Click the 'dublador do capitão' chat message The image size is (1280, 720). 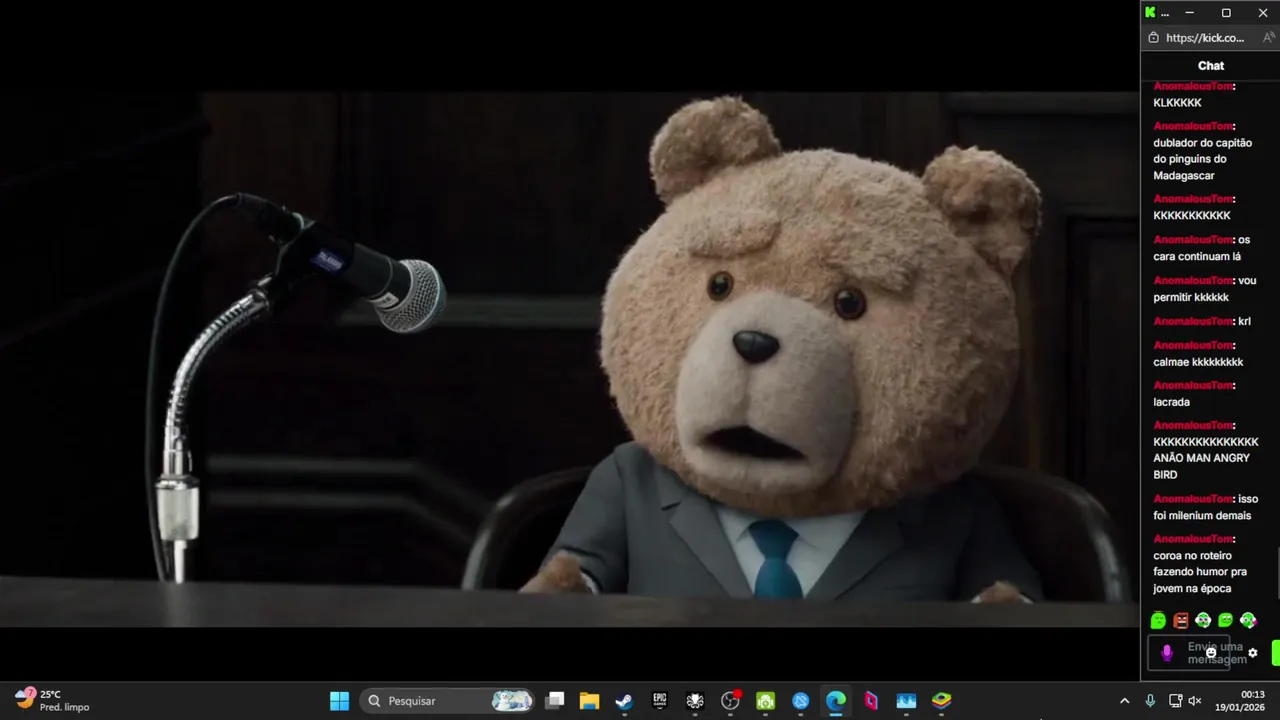coord(1202,159)
